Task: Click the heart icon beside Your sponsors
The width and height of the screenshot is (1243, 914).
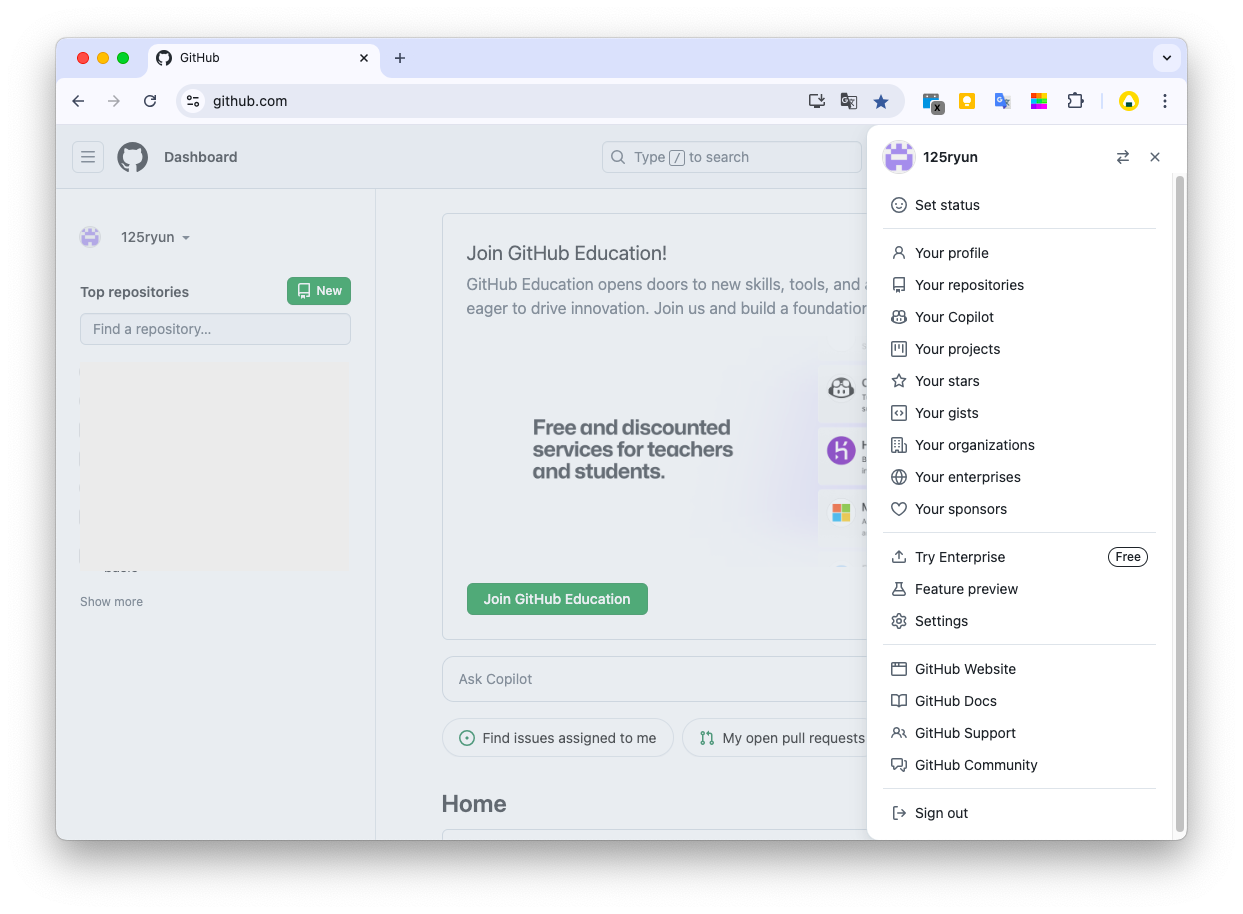Action: pyautogui.click(x=899, y=509)
